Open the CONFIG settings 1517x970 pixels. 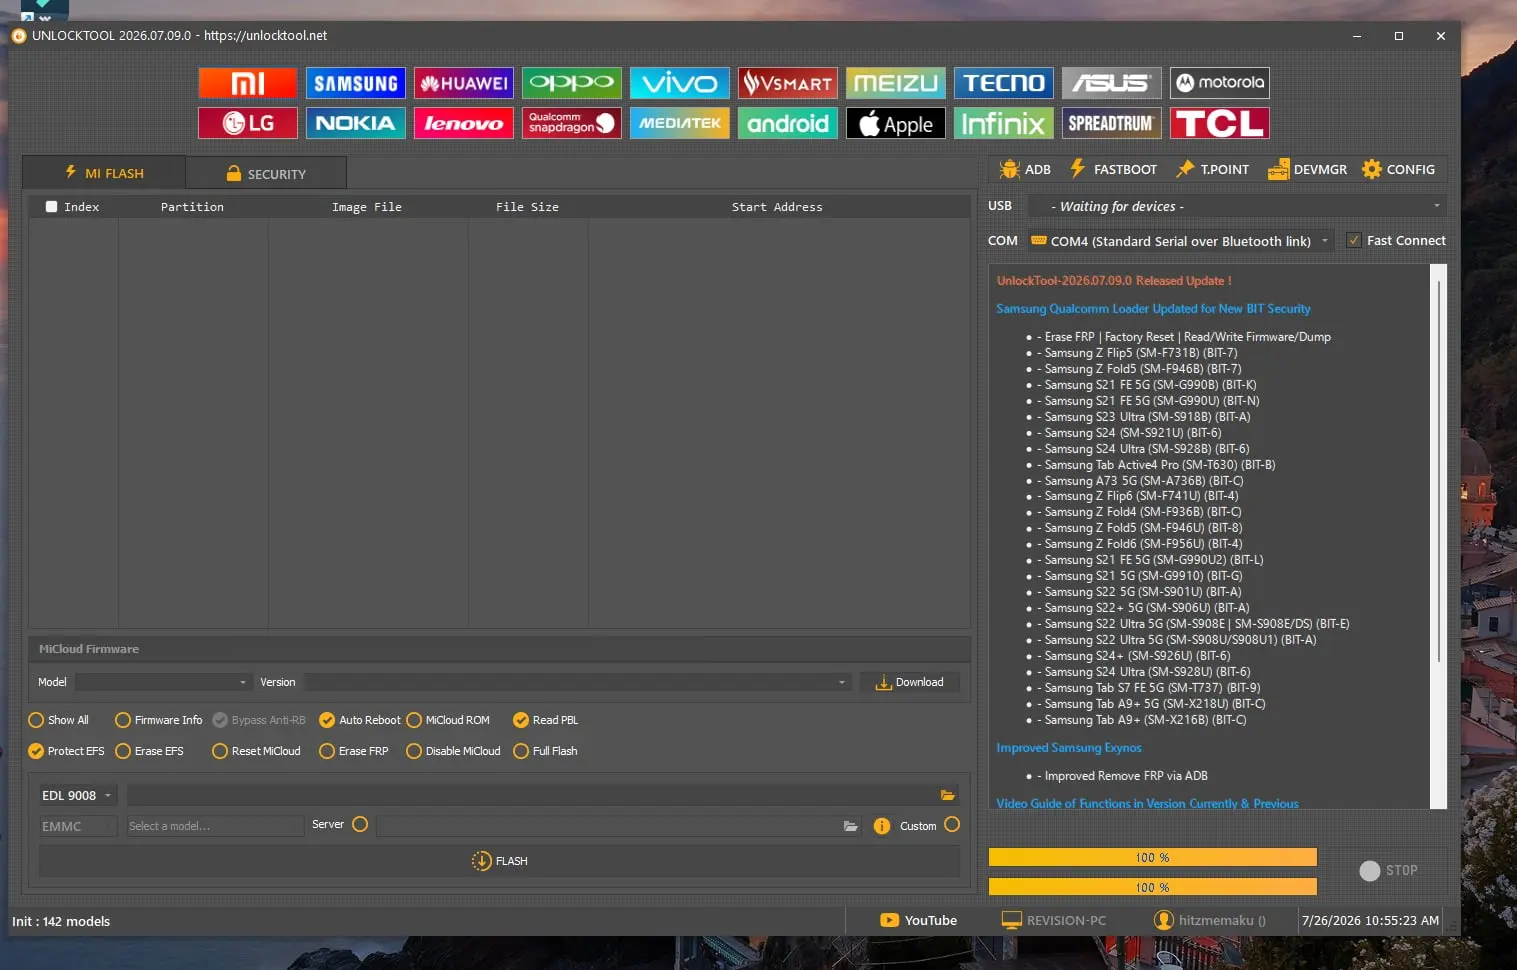click(1398, 170)
